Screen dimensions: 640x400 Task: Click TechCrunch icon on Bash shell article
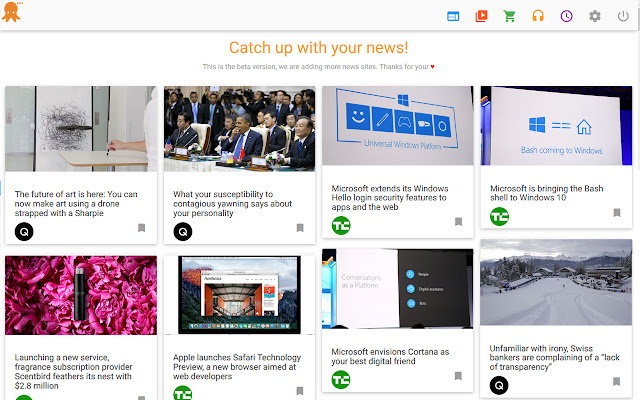[499, 217]
